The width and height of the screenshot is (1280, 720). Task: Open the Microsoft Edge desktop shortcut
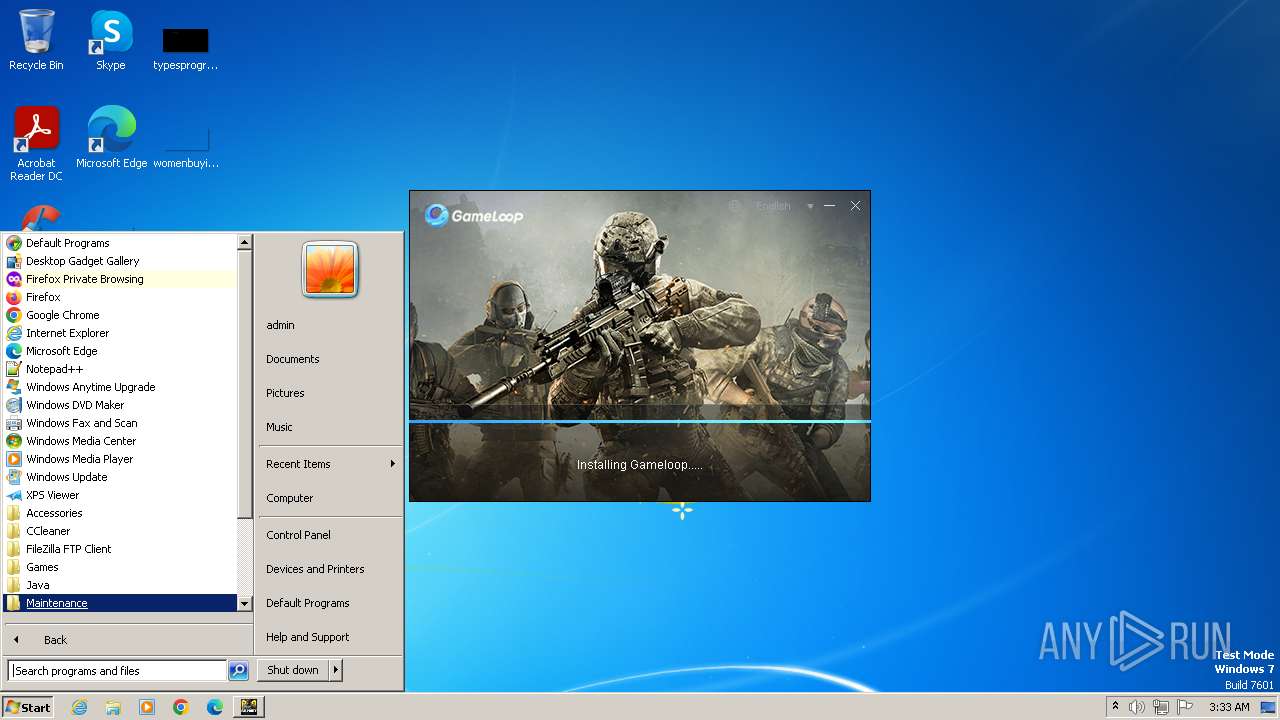coord(111,137)
